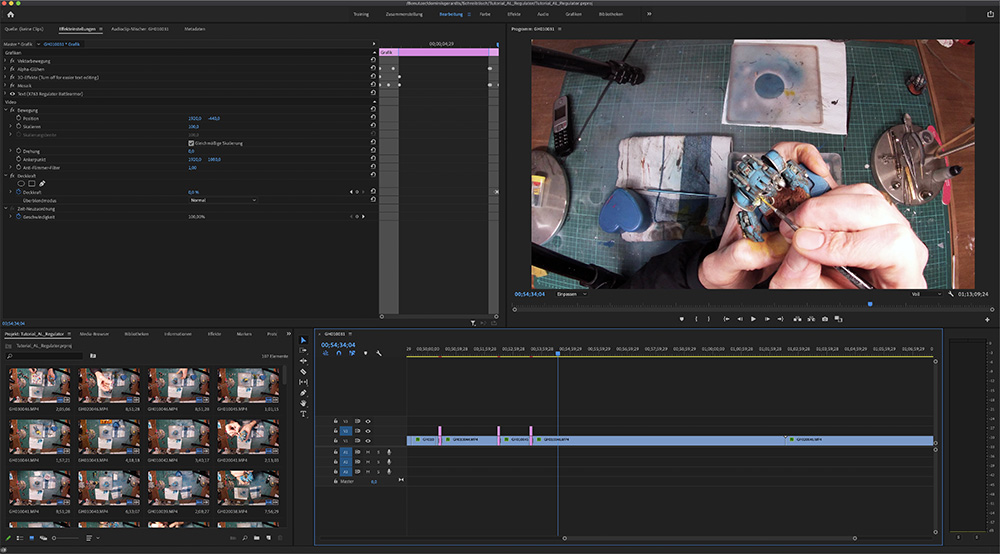
Task: Open the Überblendmodus Normal dropdown
Action: point(223,200)
